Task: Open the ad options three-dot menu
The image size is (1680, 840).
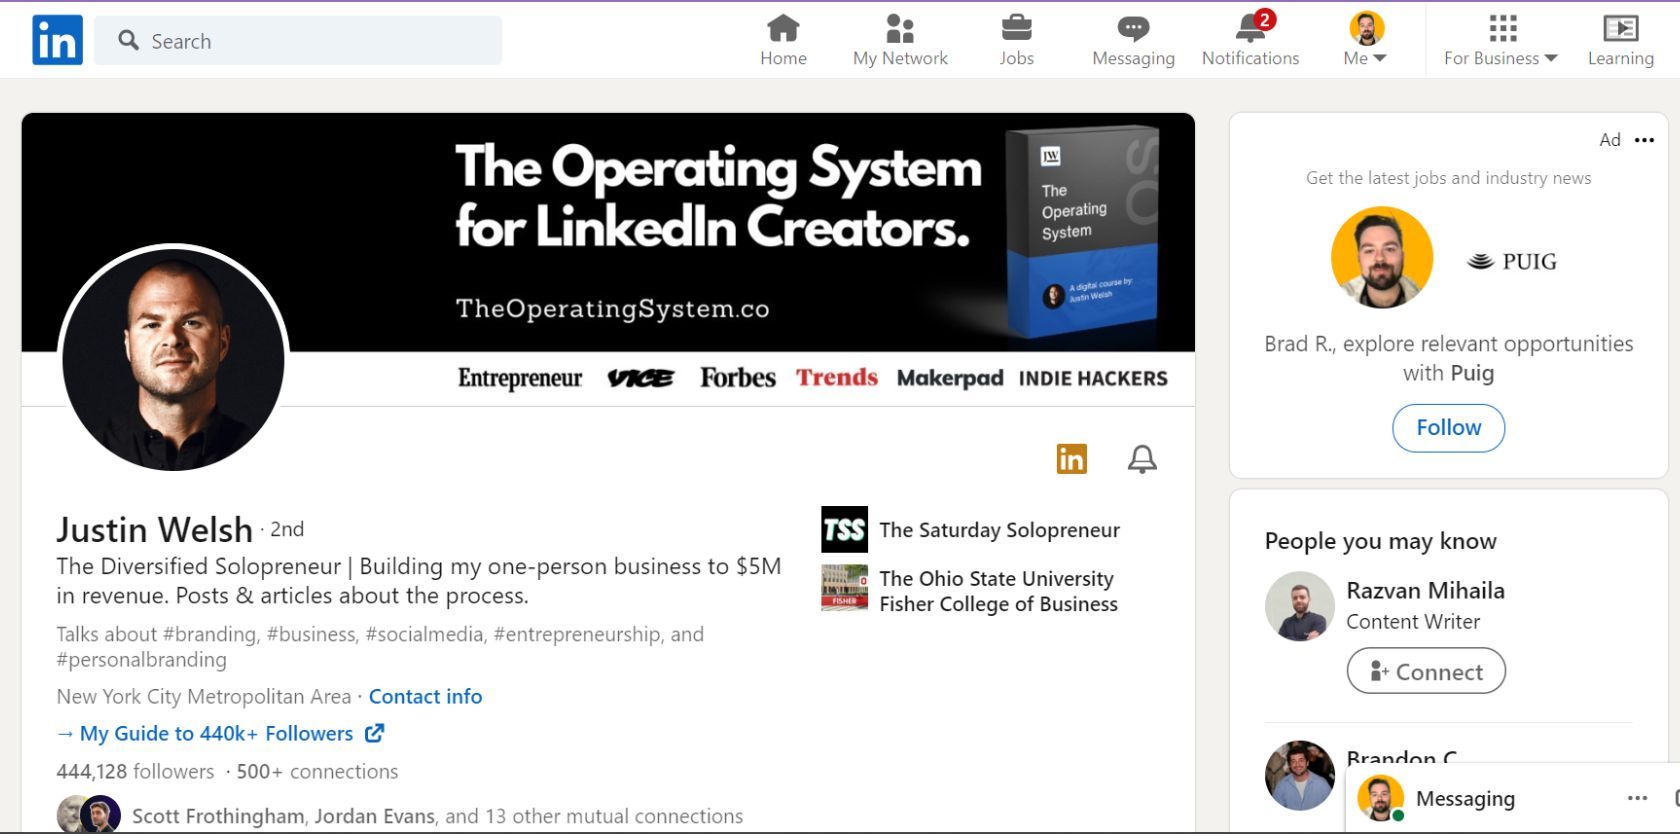Action: (1644, 140)
